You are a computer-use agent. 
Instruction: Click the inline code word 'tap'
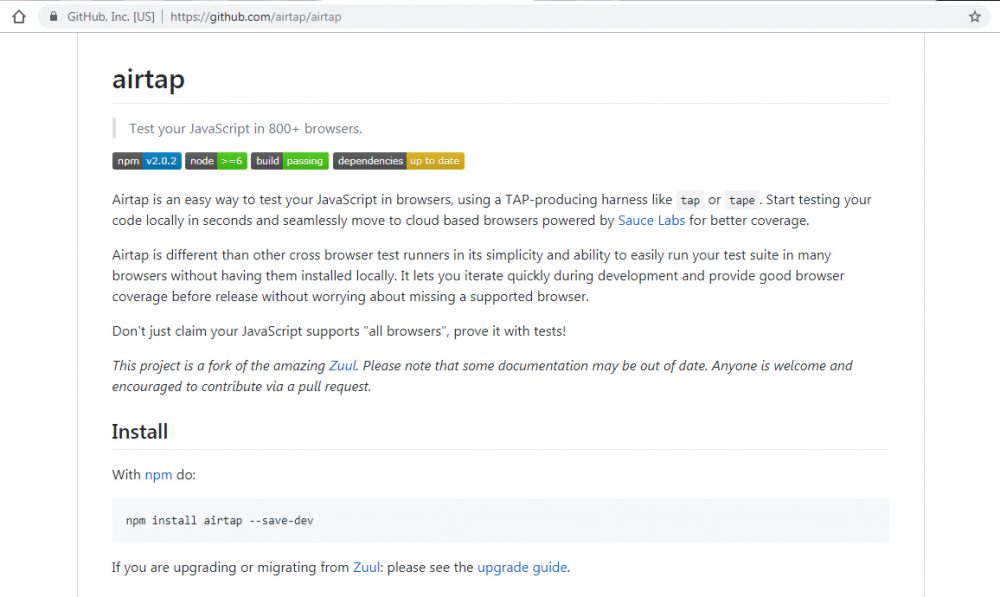click(690, 200)
